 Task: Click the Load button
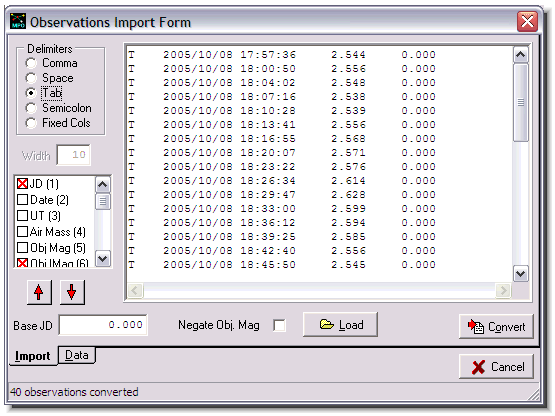click(341, 325)
